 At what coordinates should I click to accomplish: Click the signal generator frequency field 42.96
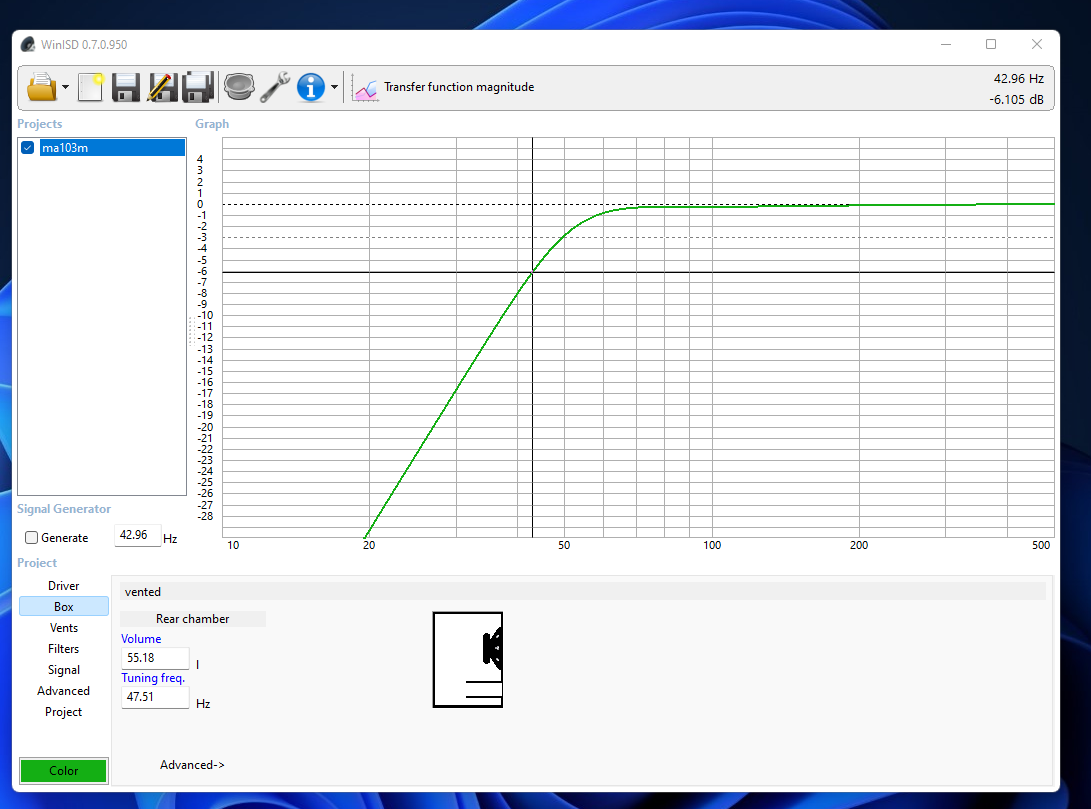click(138, 536)
